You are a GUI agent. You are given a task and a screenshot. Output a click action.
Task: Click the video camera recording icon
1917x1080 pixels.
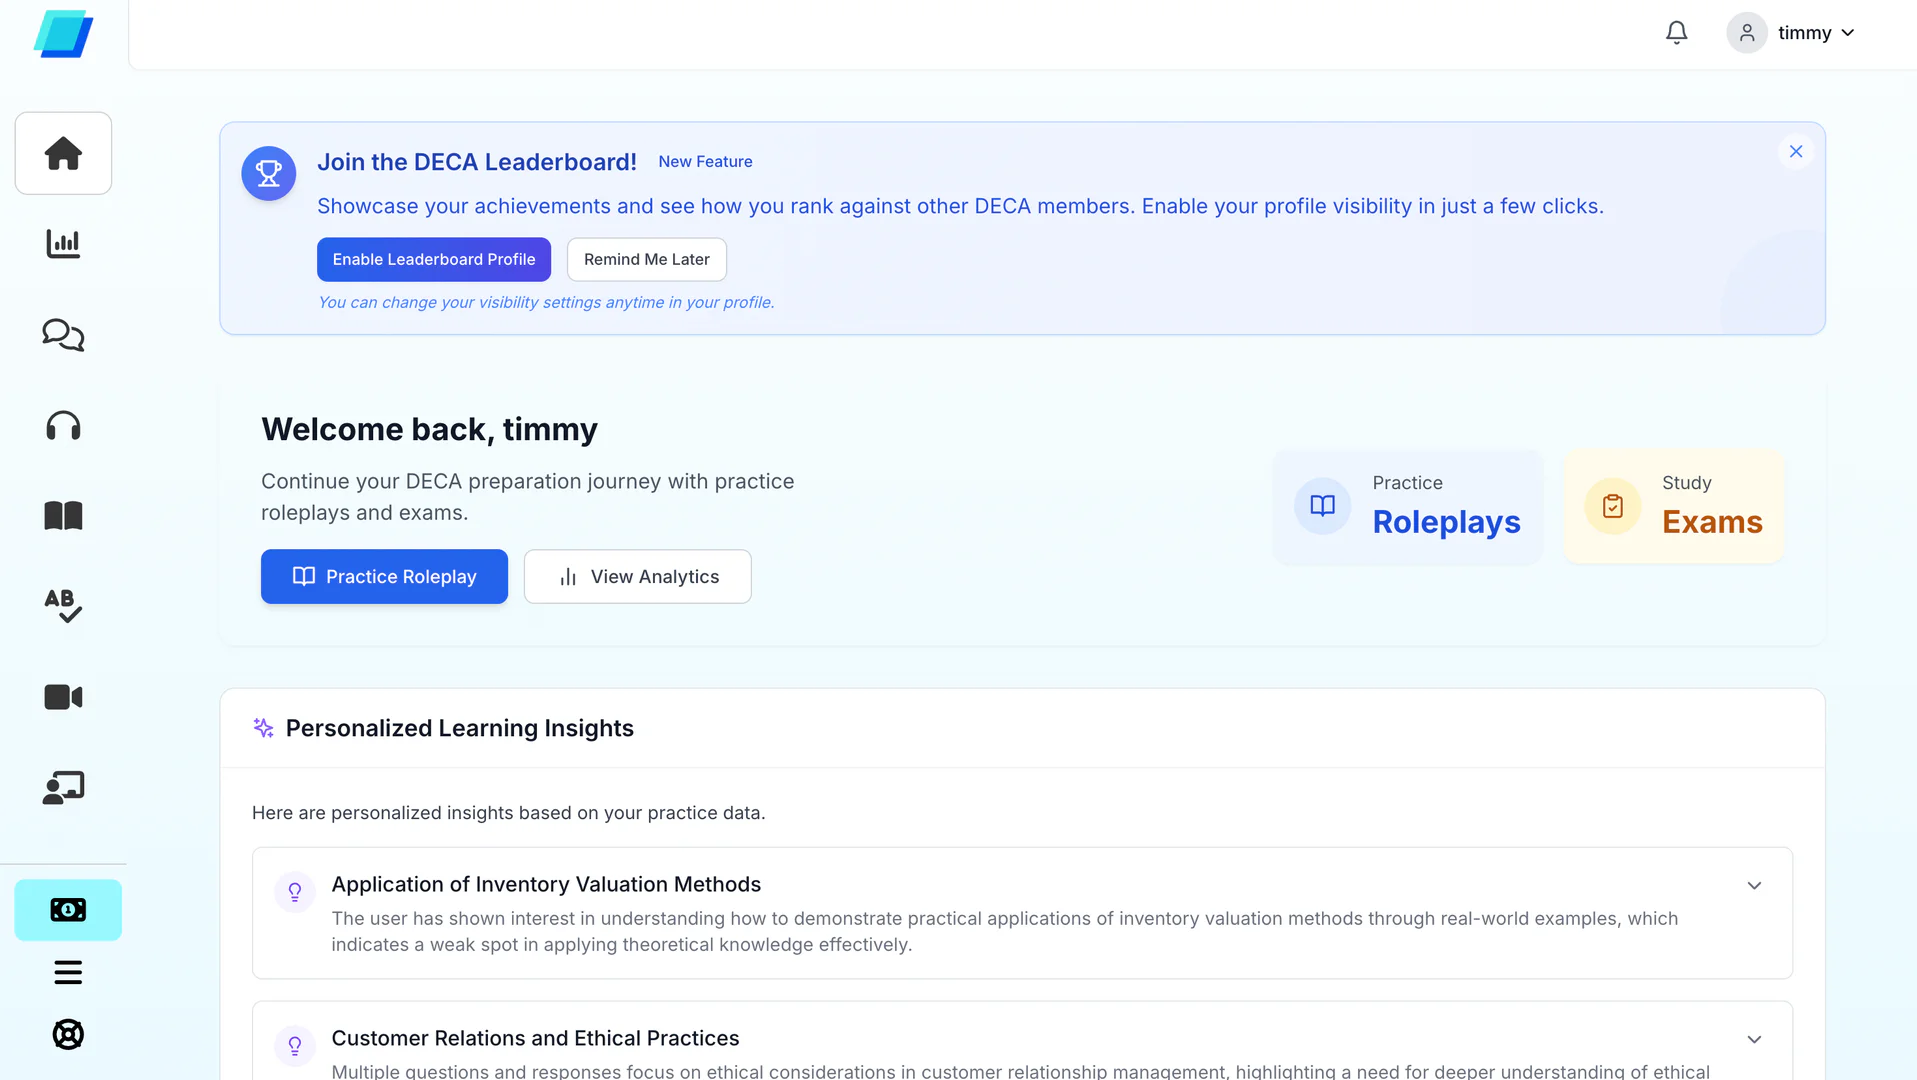pos(63,696)
